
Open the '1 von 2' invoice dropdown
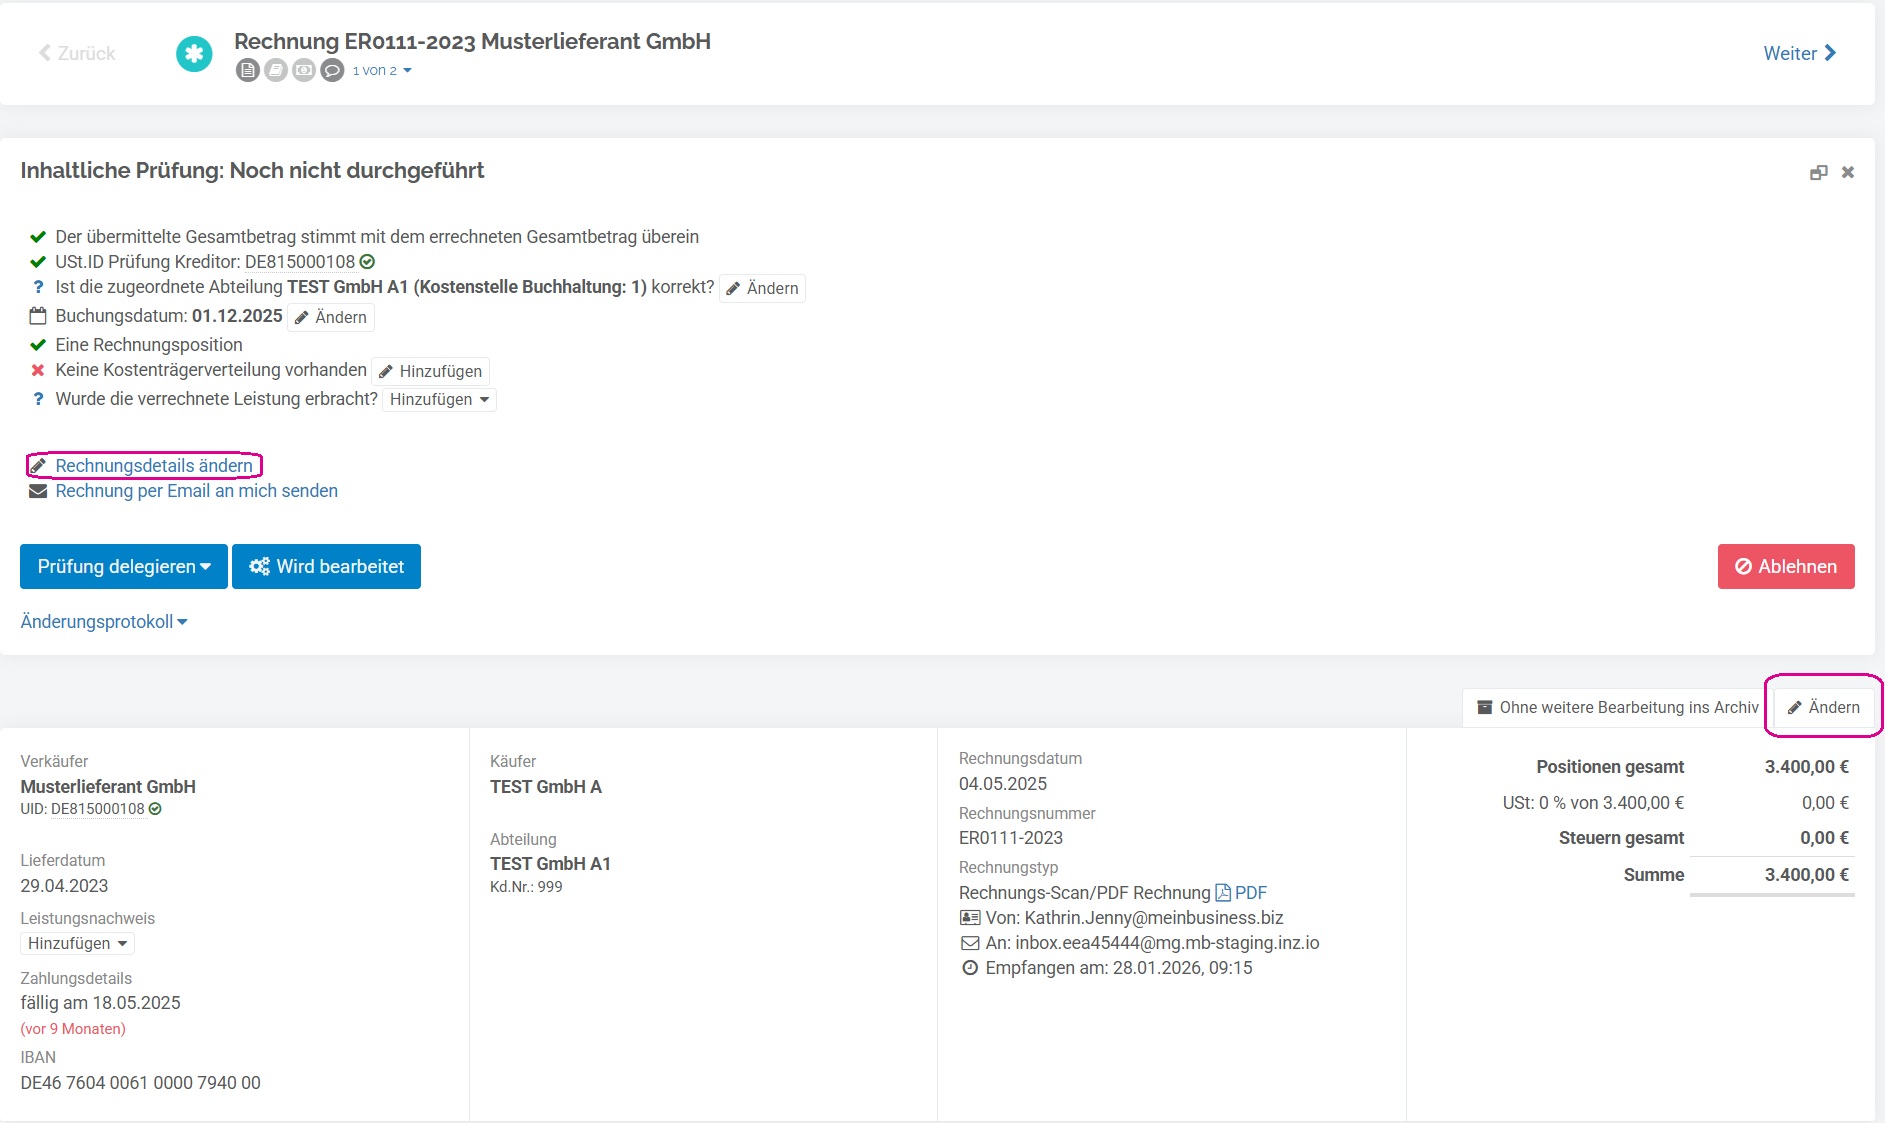382,70
